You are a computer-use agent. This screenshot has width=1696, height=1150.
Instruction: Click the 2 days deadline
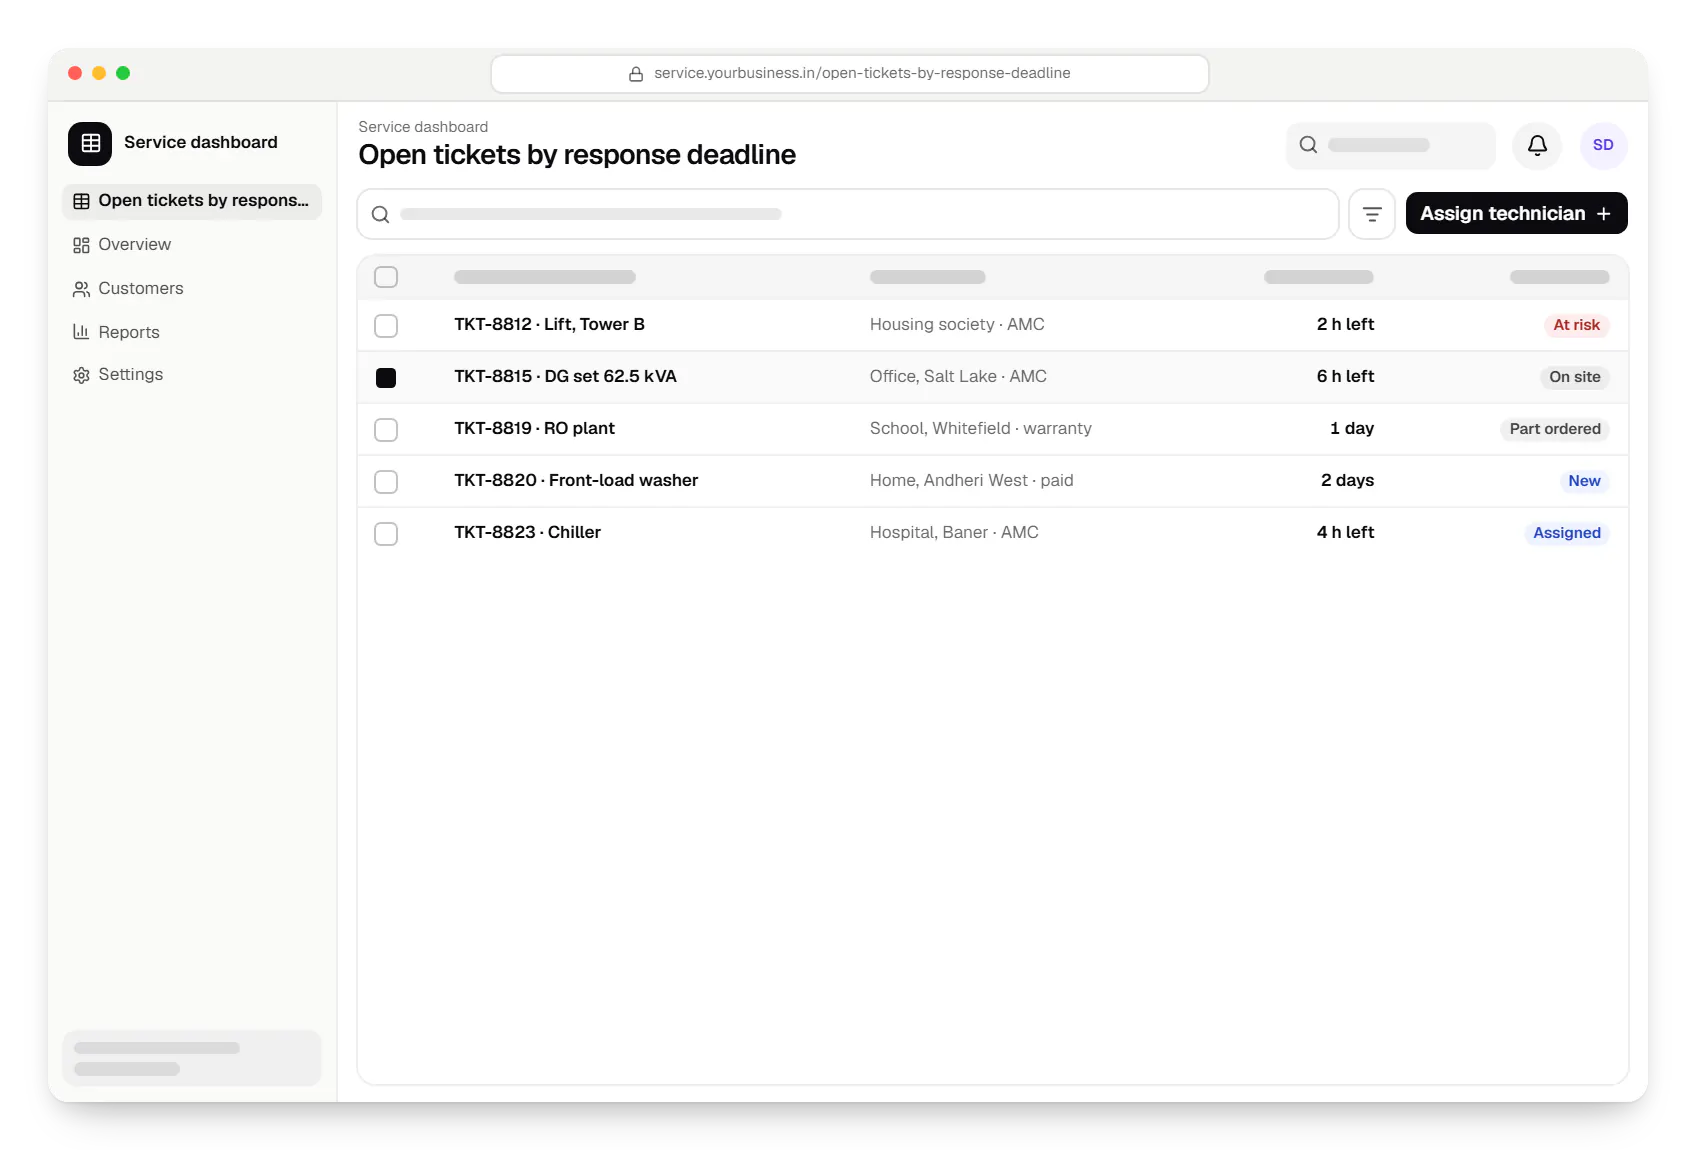click(1347, 481)
